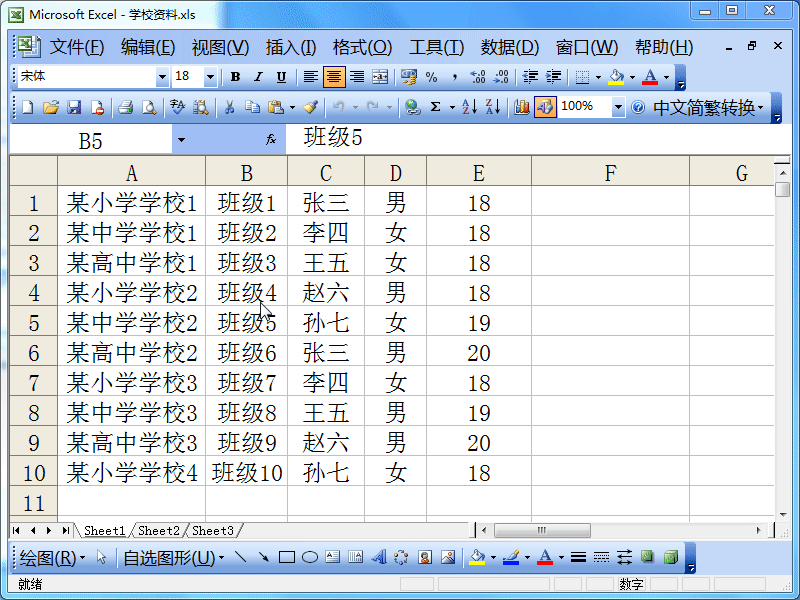The width and height of the screenshot is (800, 600).
Task: Sort ascending with the A-Z icon
Action: point(469,108)
